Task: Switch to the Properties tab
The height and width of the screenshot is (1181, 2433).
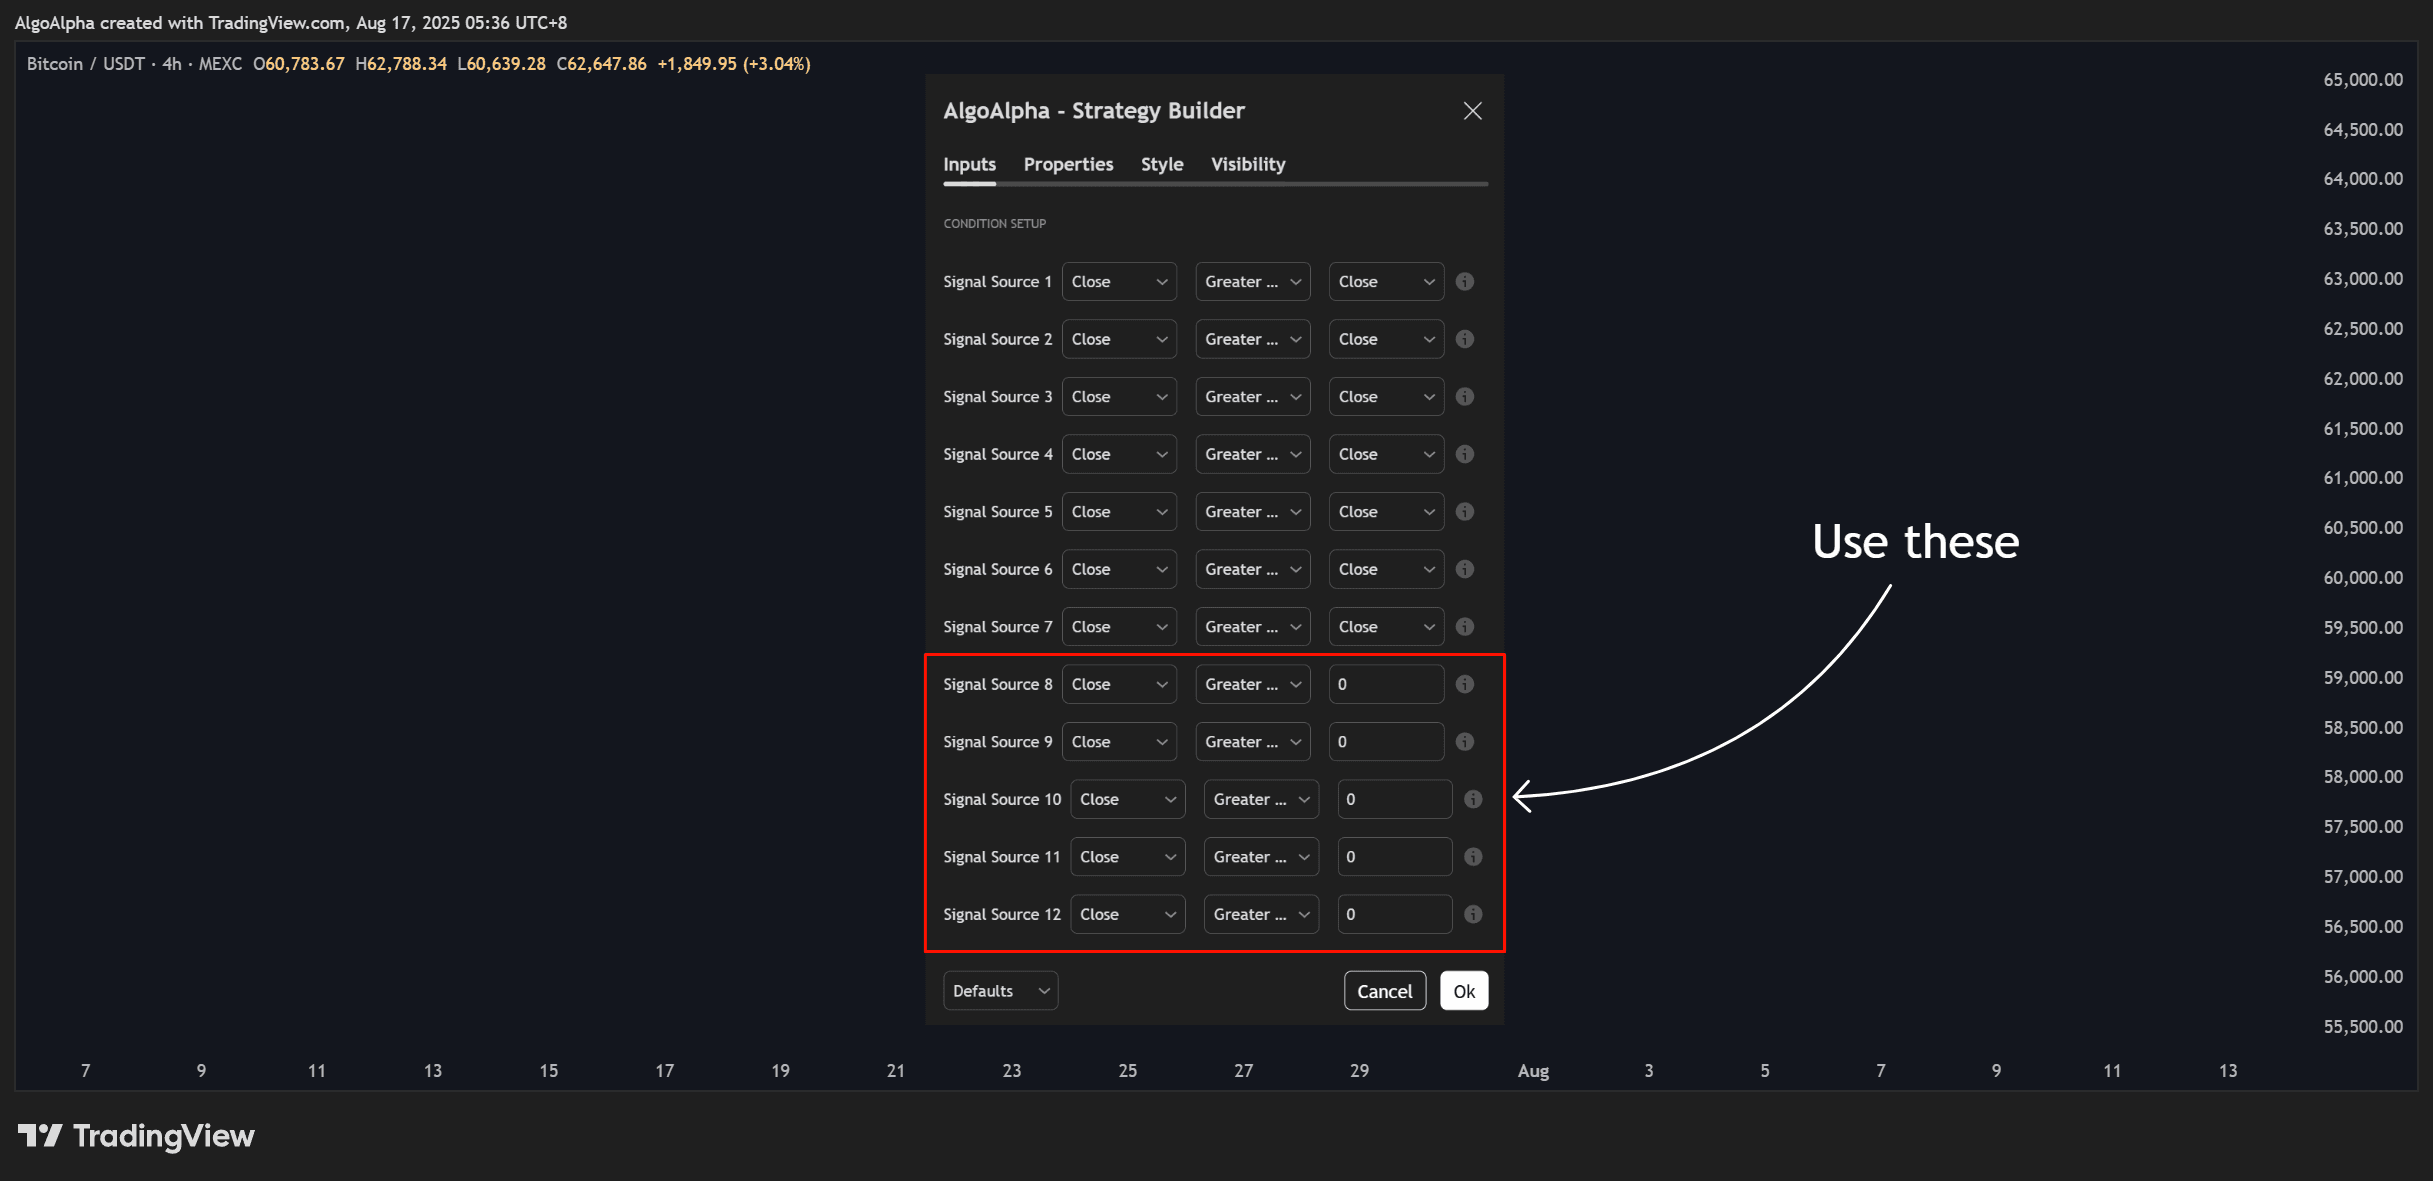Action: [x=1068, y=164]
